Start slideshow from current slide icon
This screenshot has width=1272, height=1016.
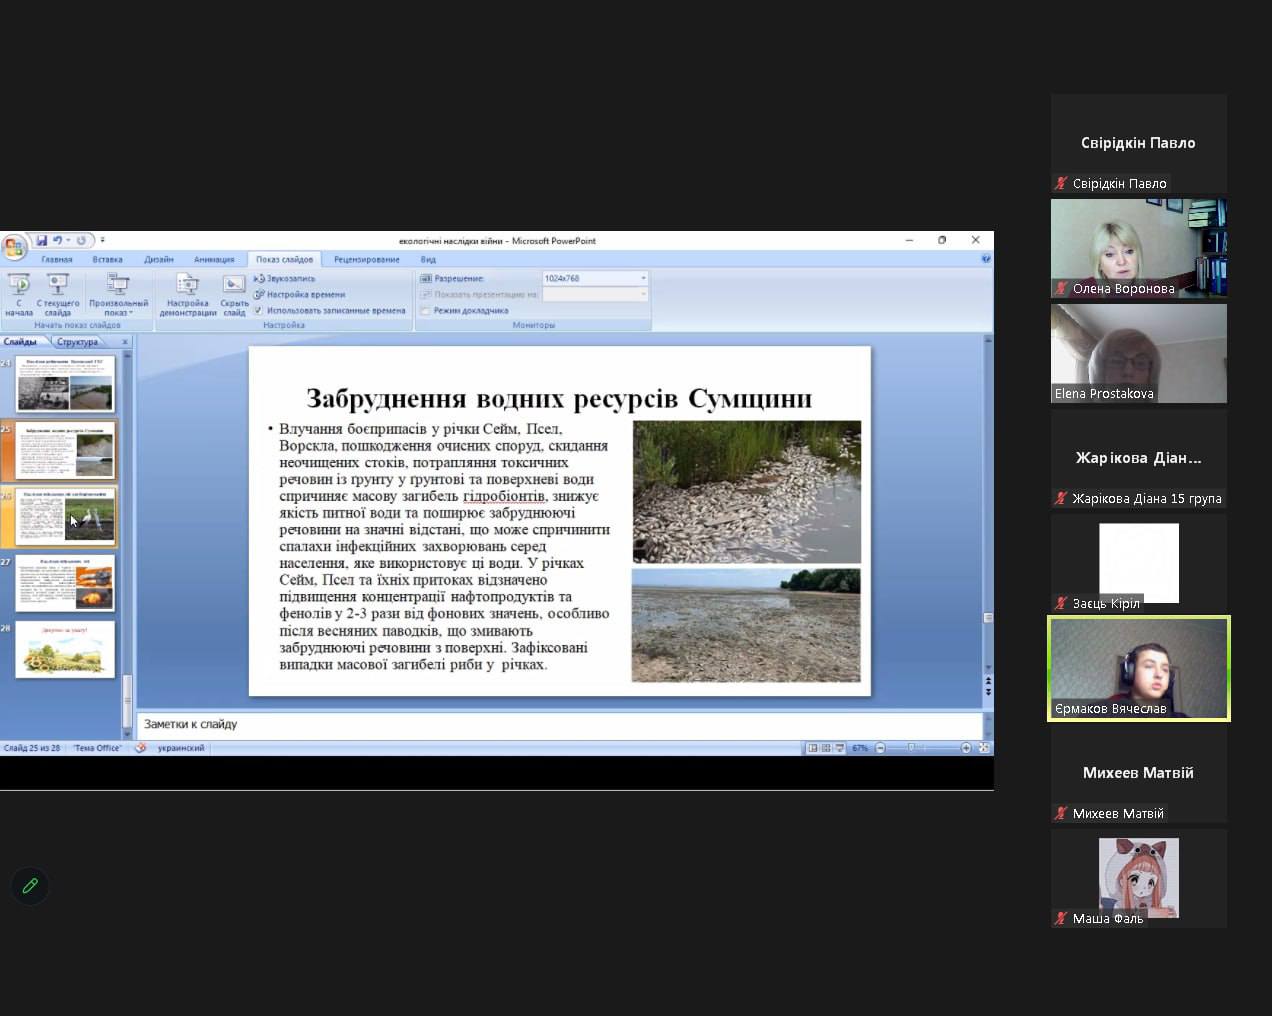[58, 284]
